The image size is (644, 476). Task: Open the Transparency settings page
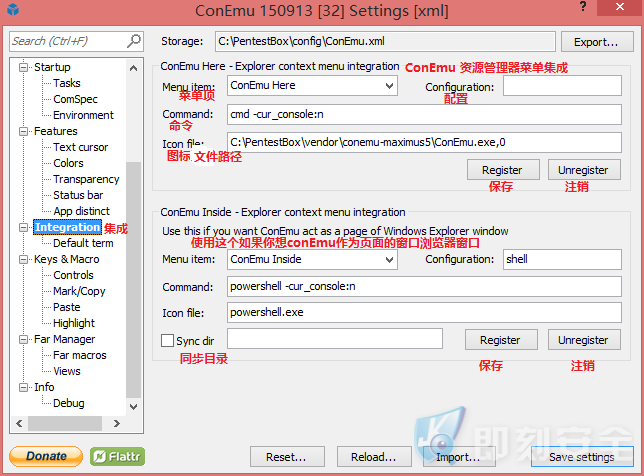(86, 179)
